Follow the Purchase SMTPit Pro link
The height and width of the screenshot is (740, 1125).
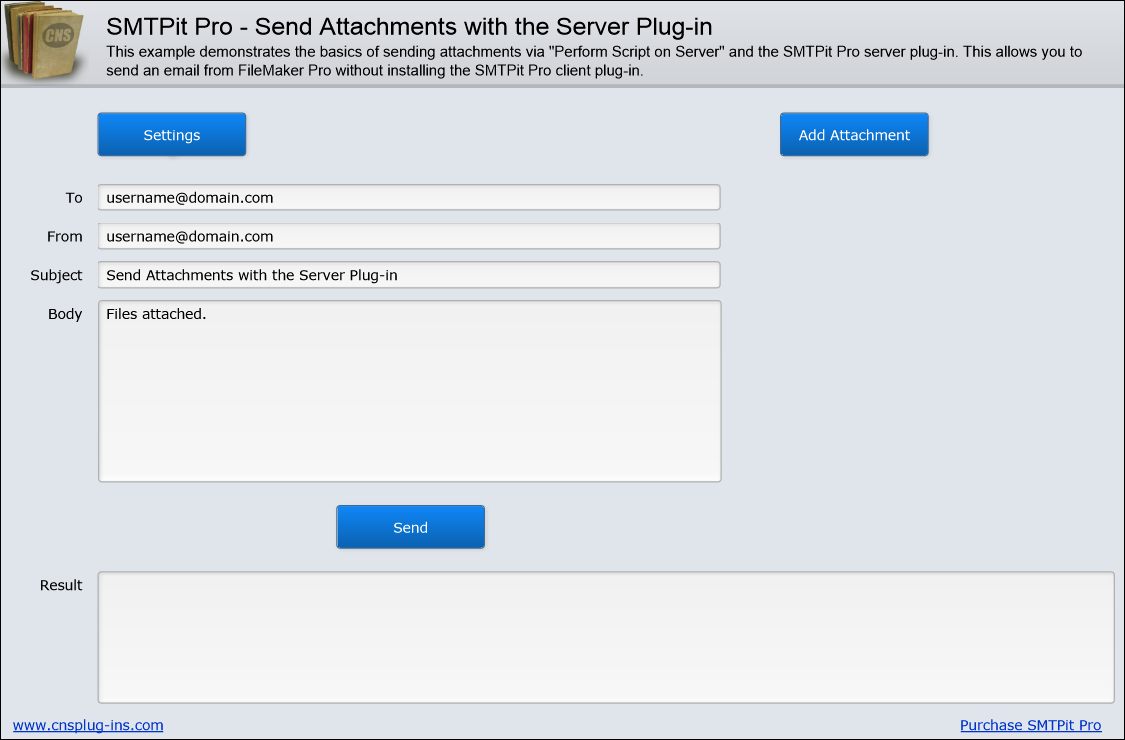point(1030,725)
